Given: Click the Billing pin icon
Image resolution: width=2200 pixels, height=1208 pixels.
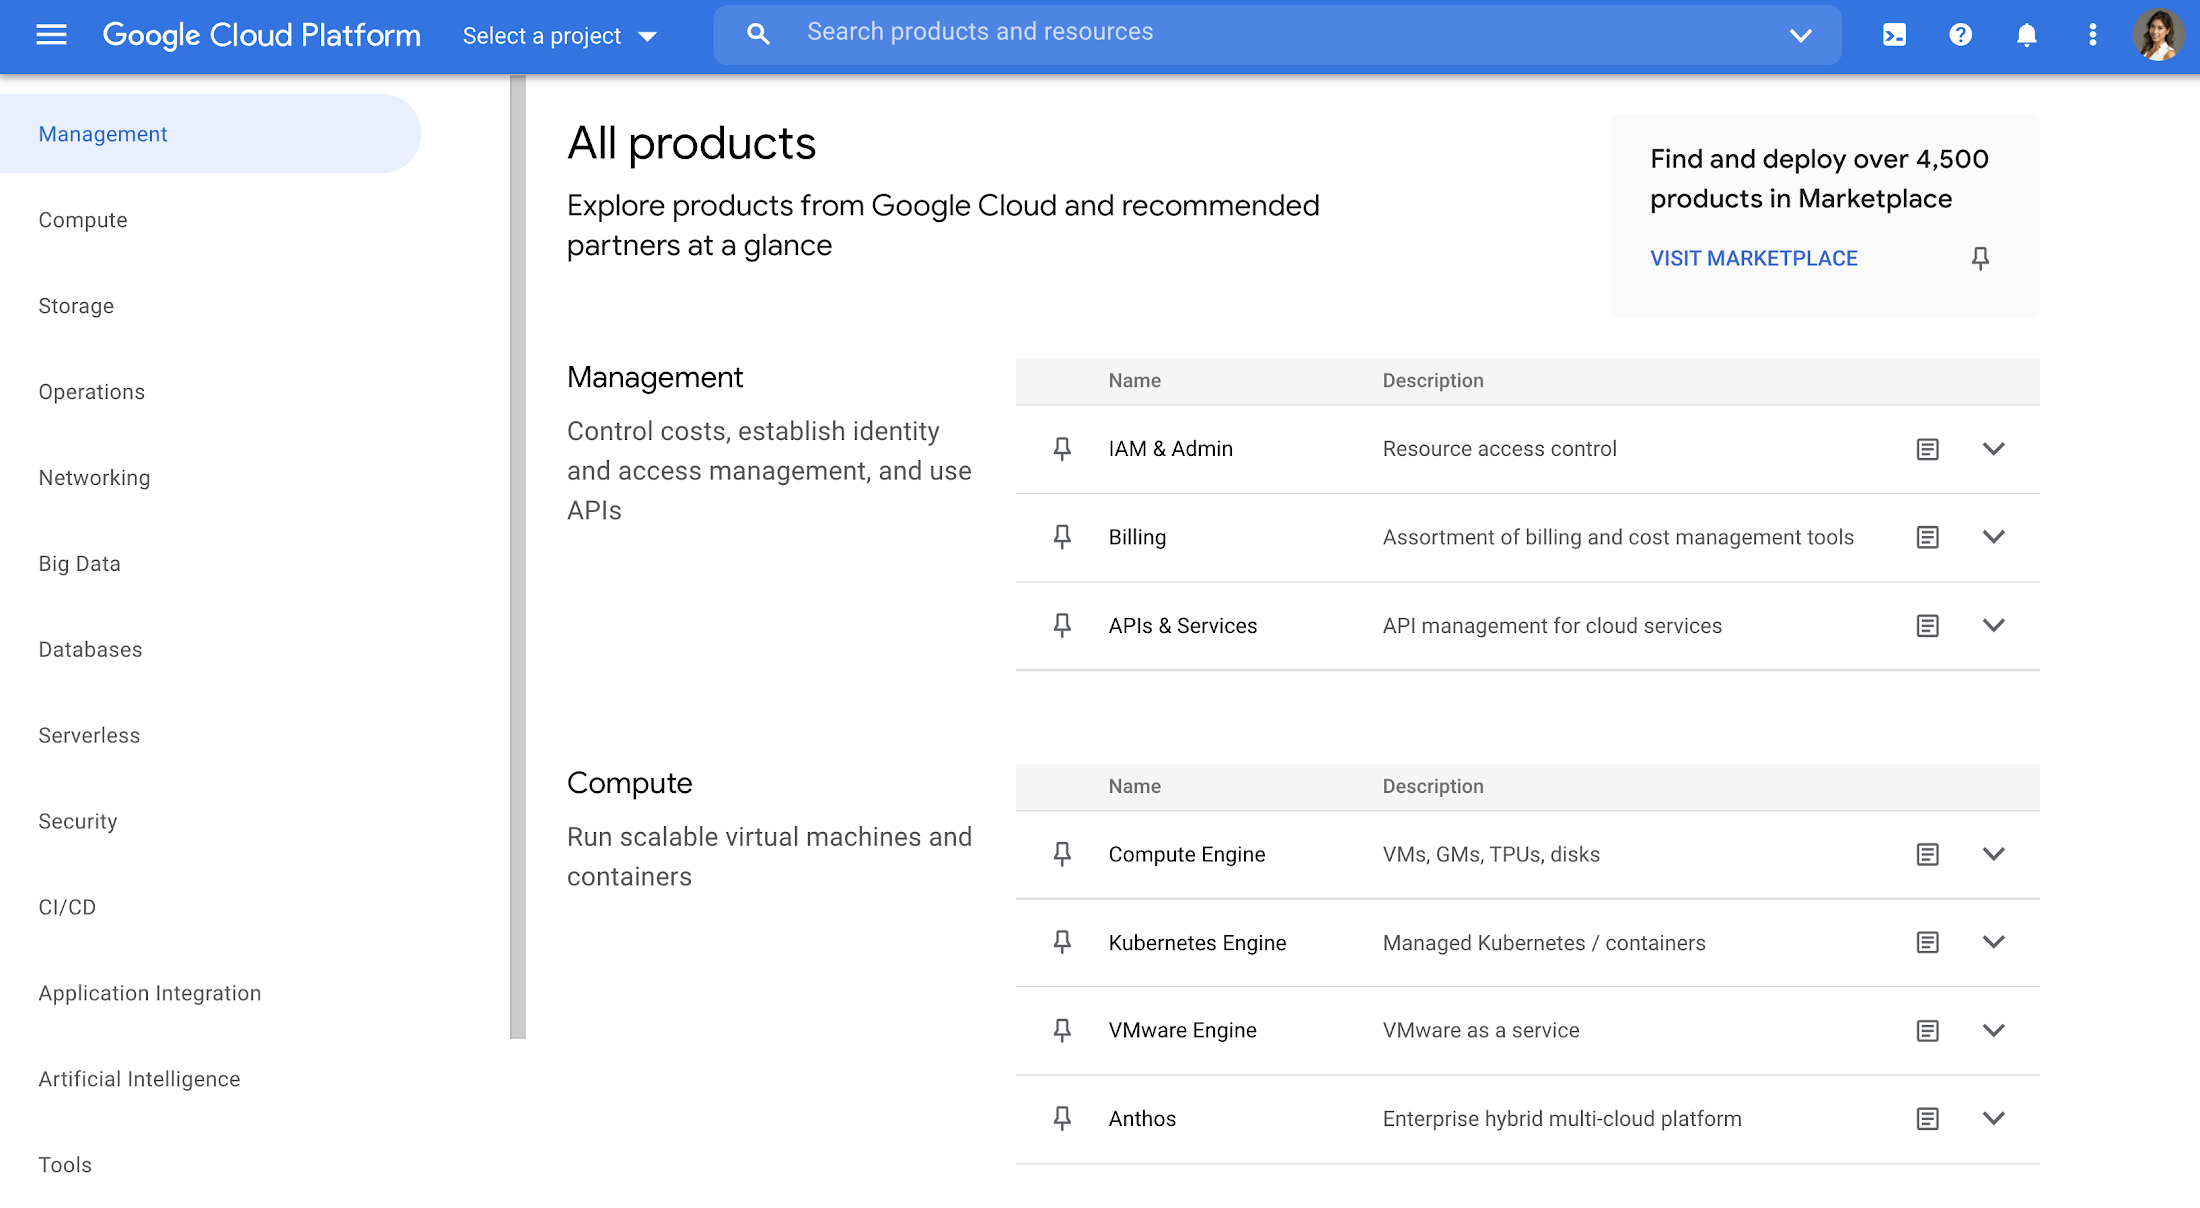Looking at the screenshot, I should point(1061,536).
